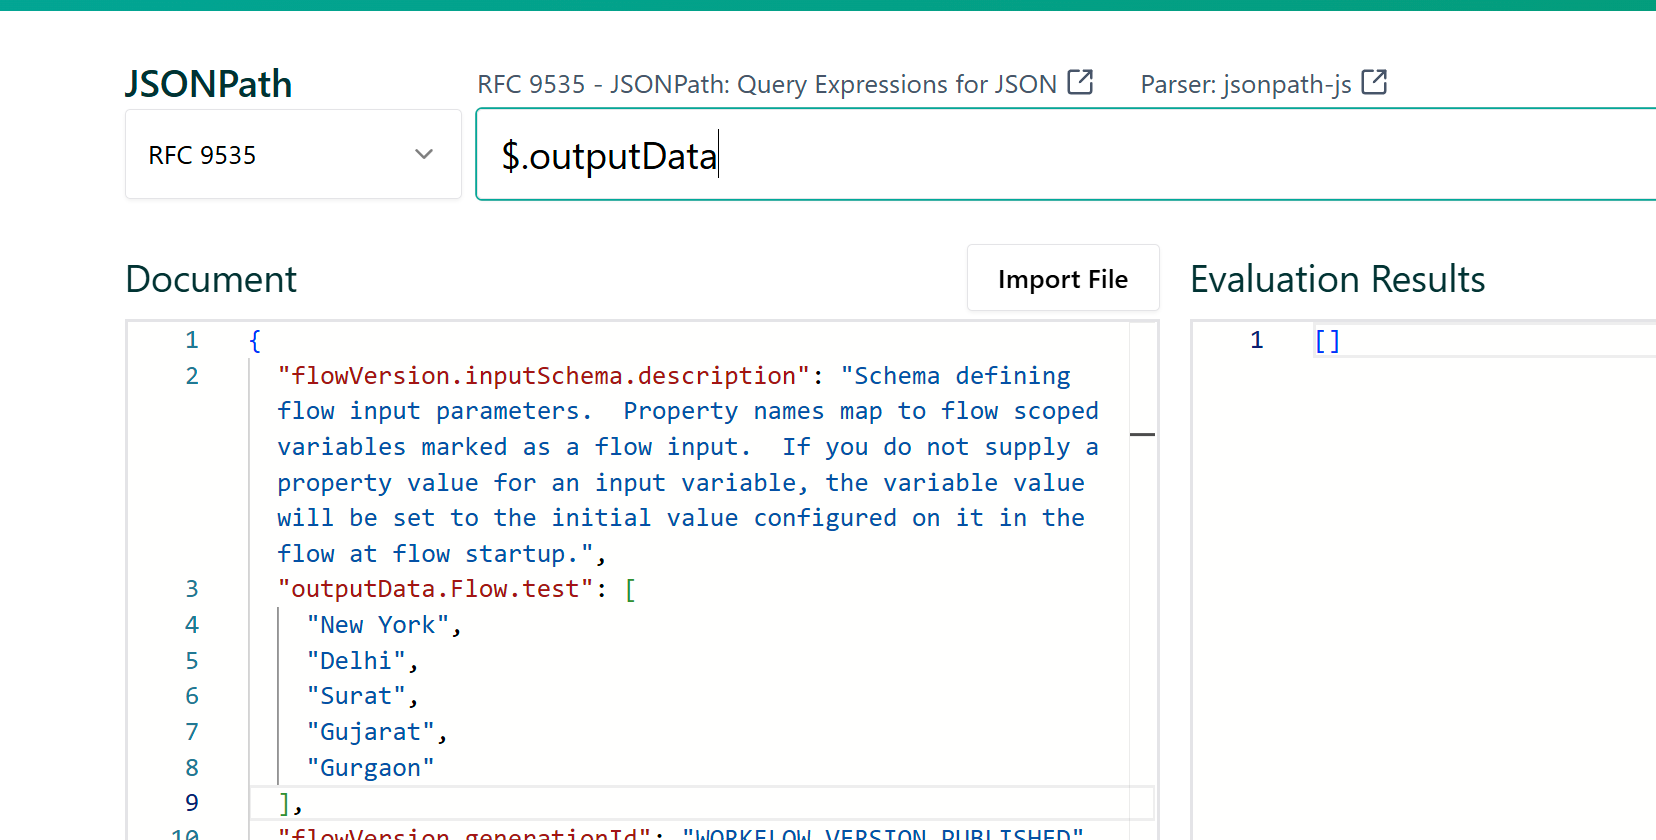Click line number 3 in Document editor
This screenshot has height=840, width=1656.
point(192,589)
